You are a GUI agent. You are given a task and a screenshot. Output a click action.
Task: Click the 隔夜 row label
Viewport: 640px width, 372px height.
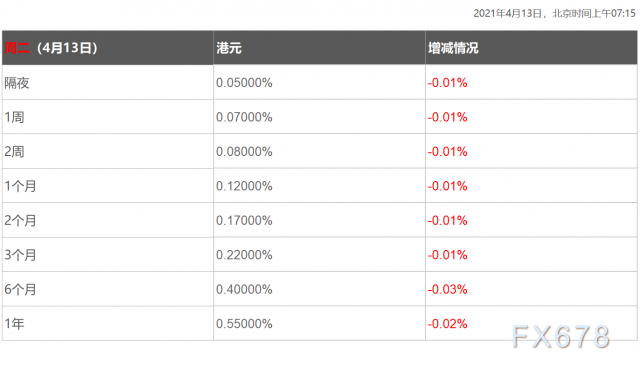coord(17,83)
